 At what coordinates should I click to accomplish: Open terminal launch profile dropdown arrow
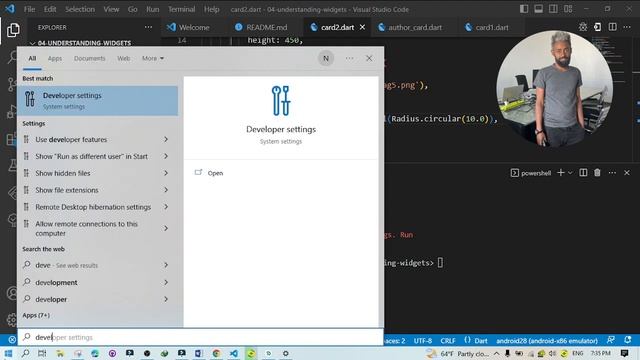coord(570,173)
